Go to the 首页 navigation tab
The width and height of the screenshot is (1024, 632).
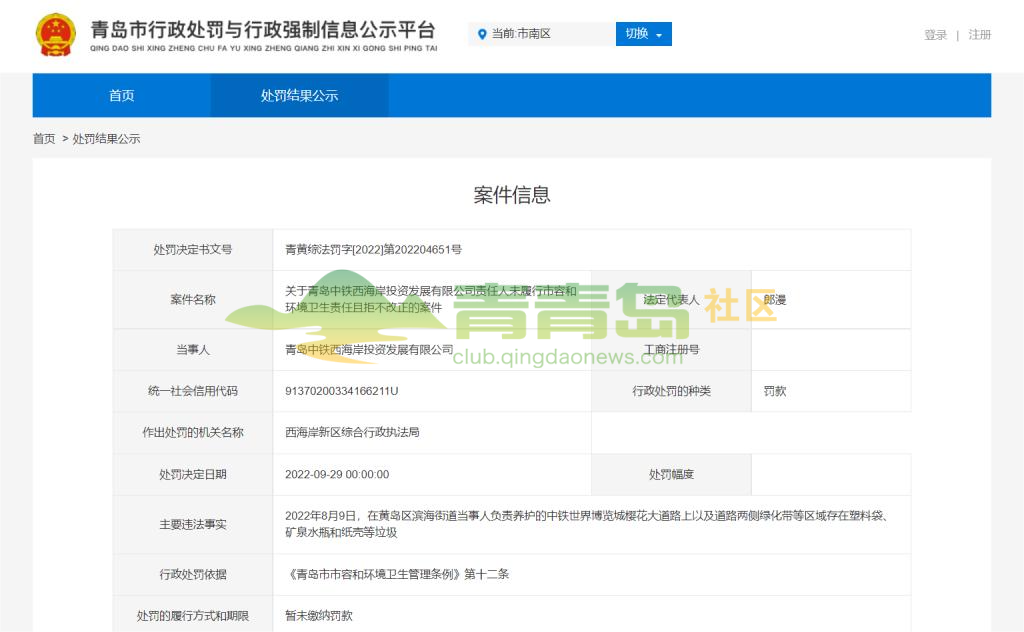click(x=121, y=95)
